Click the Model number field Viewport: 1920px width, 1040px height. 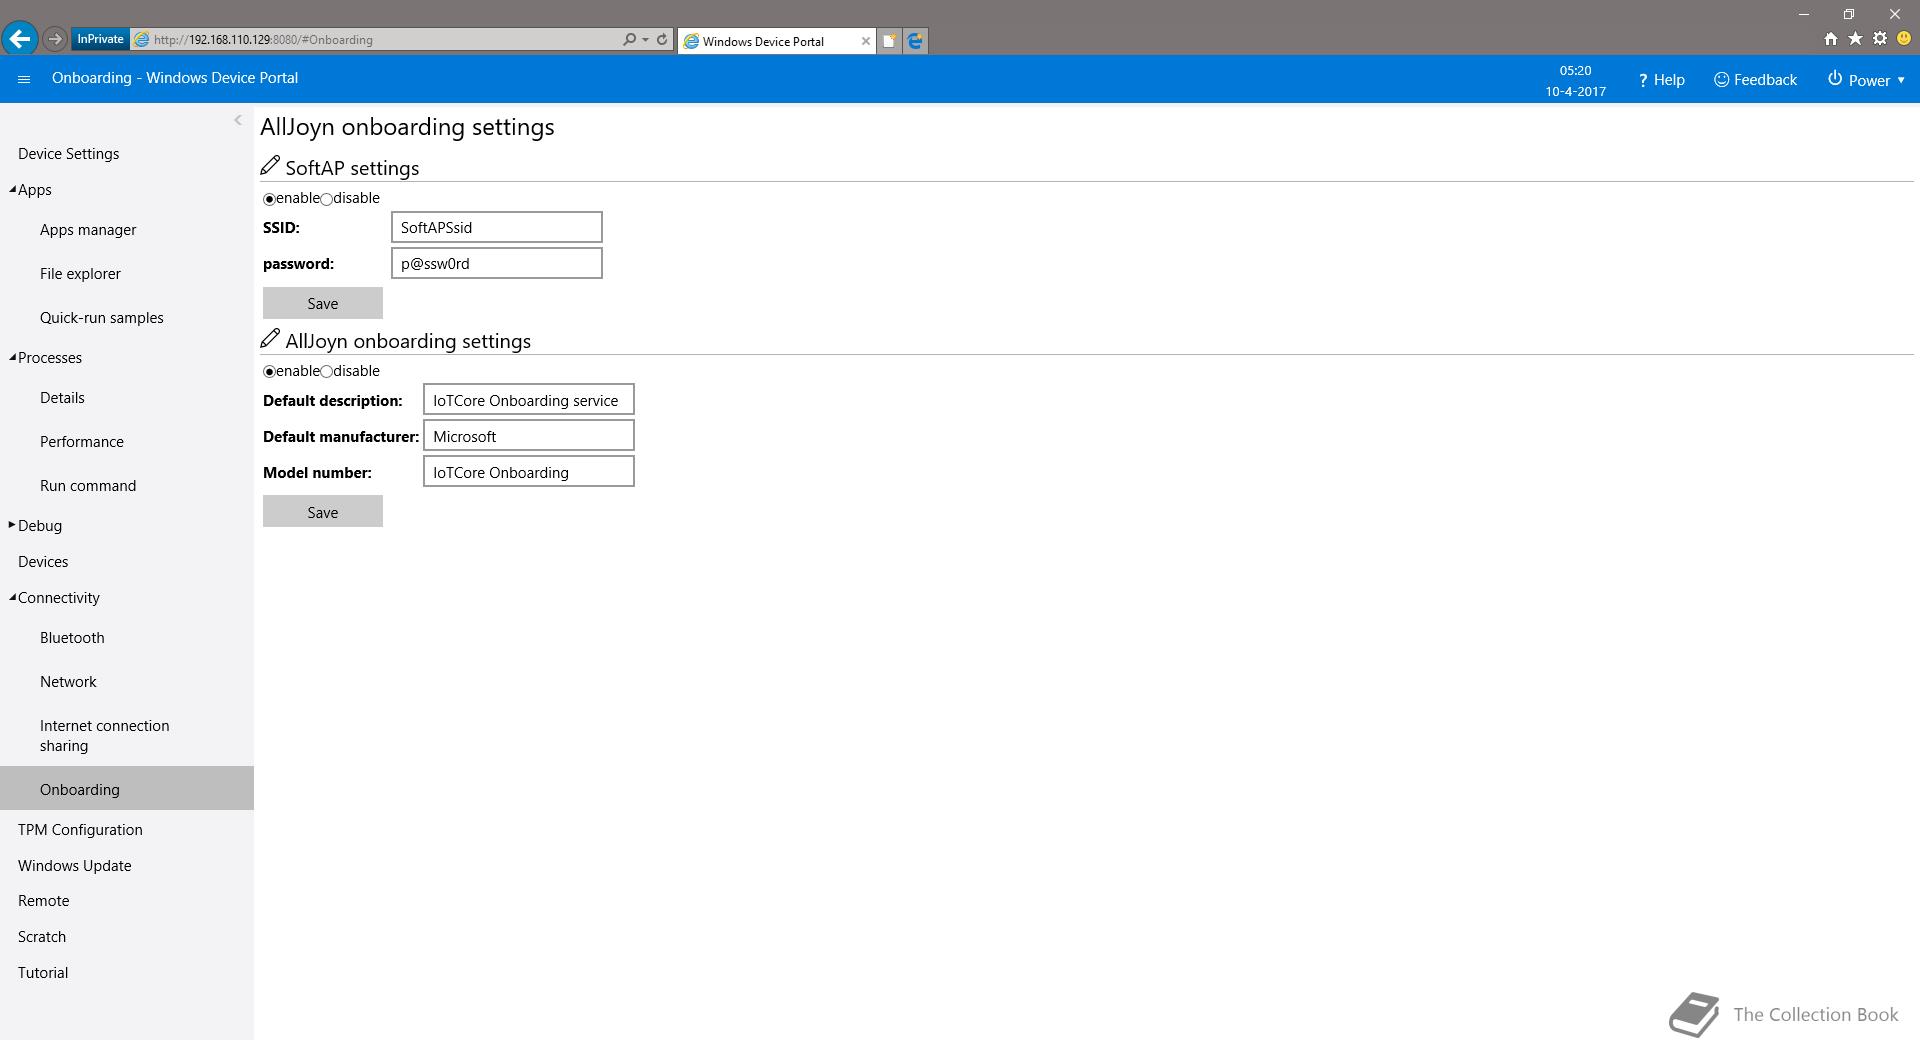point(529,472)
